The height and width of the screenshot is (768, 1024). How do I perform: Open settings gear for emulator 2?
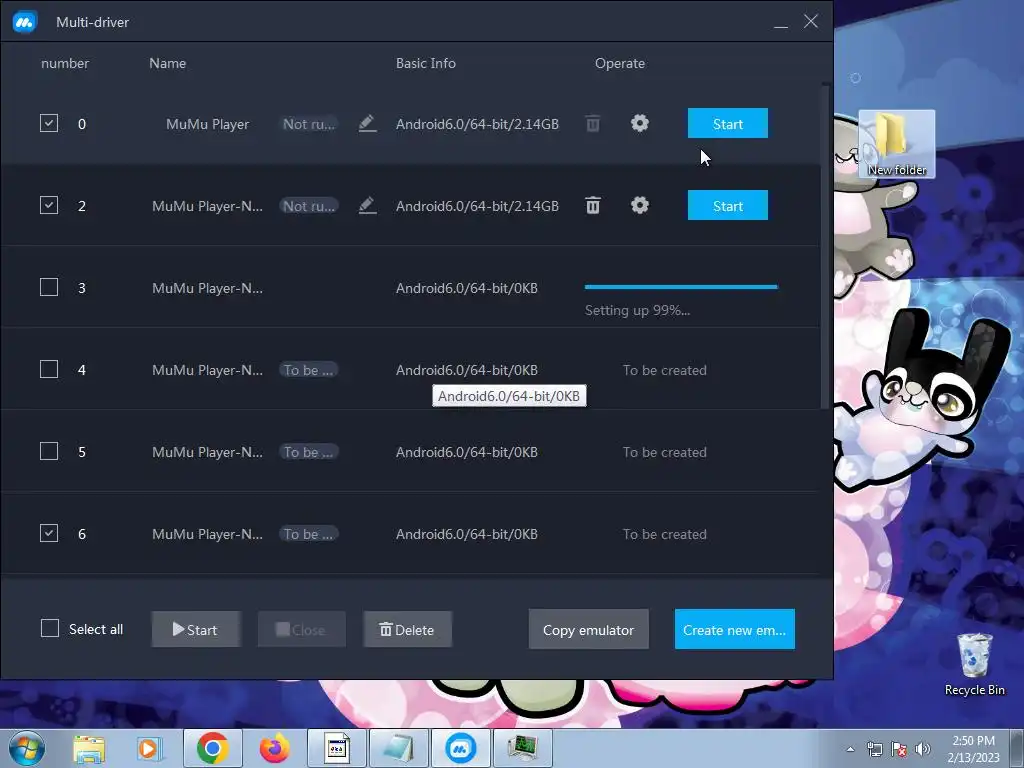coord(640,205)
